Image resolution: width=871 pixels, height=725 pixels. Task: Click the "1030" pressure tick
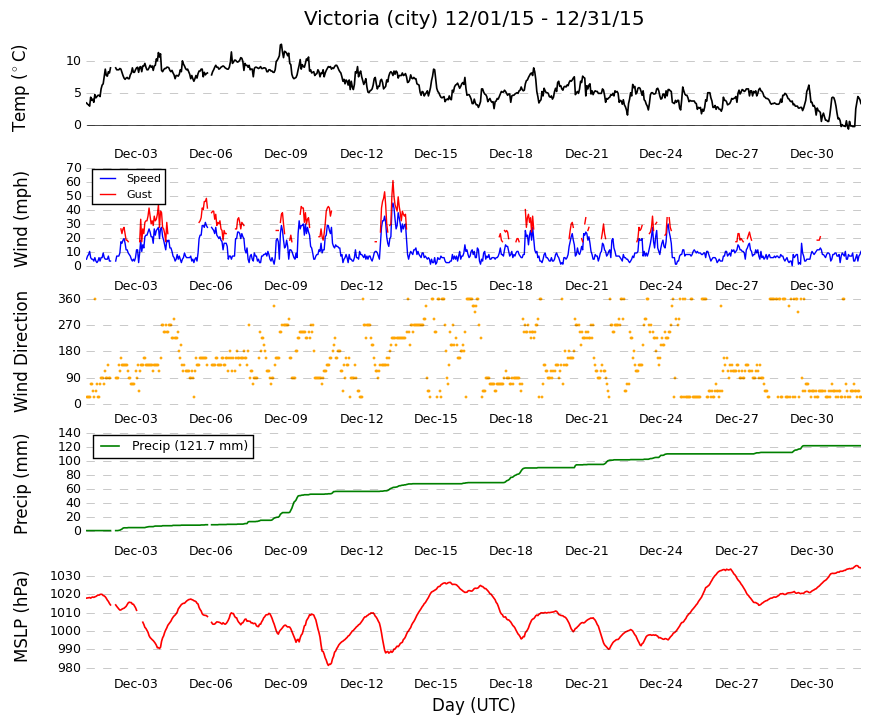point(66,576)
